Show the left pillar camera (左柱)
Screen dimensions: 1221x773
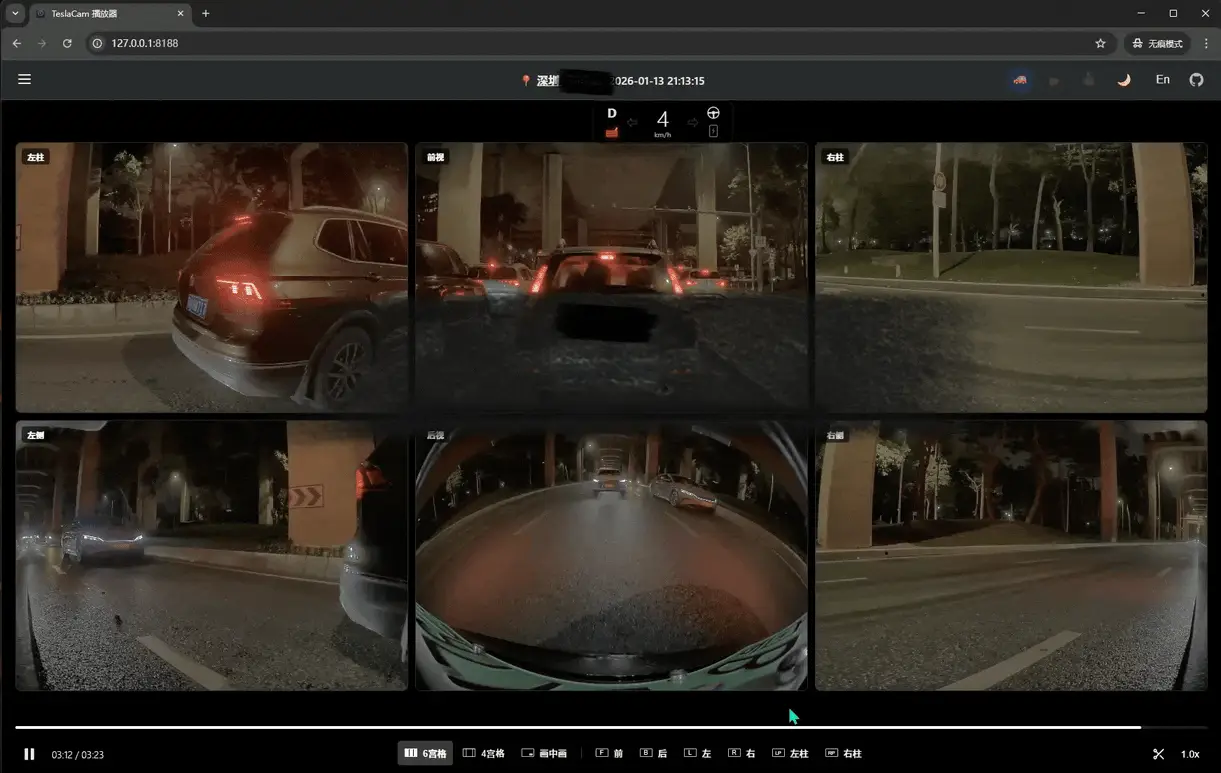click(x=790, y=754)
